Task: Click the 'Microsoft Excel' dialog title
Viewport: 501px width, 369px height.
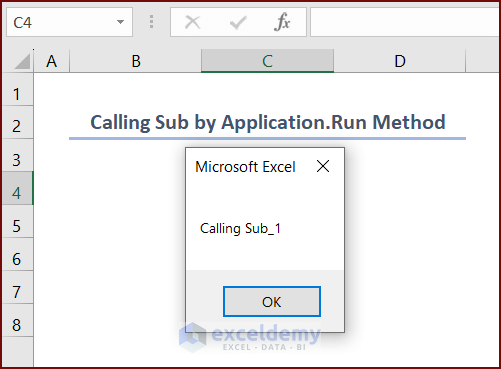Action: tap(245, 167)
